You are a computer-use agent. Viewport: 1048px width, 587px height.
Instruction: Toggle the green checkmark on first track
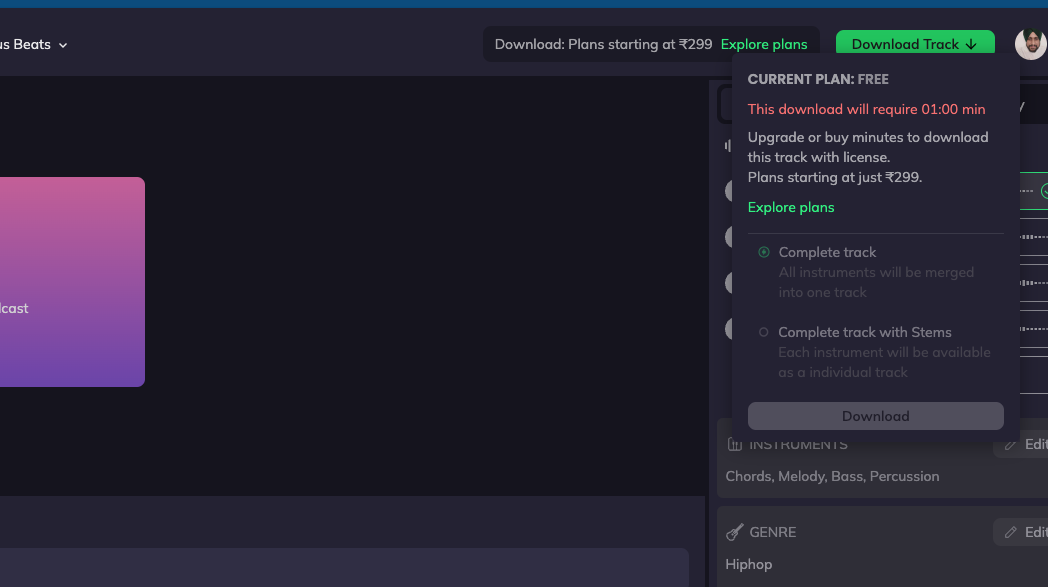point(1044,191)
